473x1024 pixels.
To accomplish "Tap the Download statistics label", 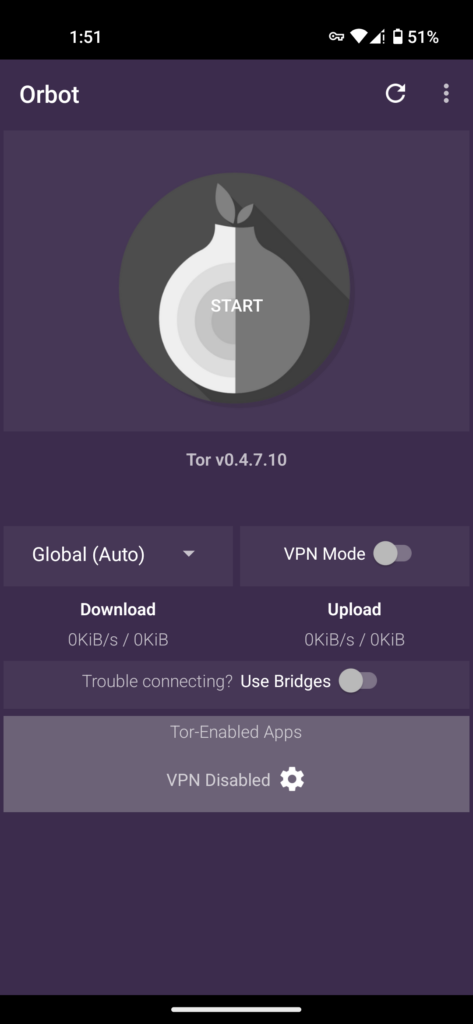I will 118,609.
